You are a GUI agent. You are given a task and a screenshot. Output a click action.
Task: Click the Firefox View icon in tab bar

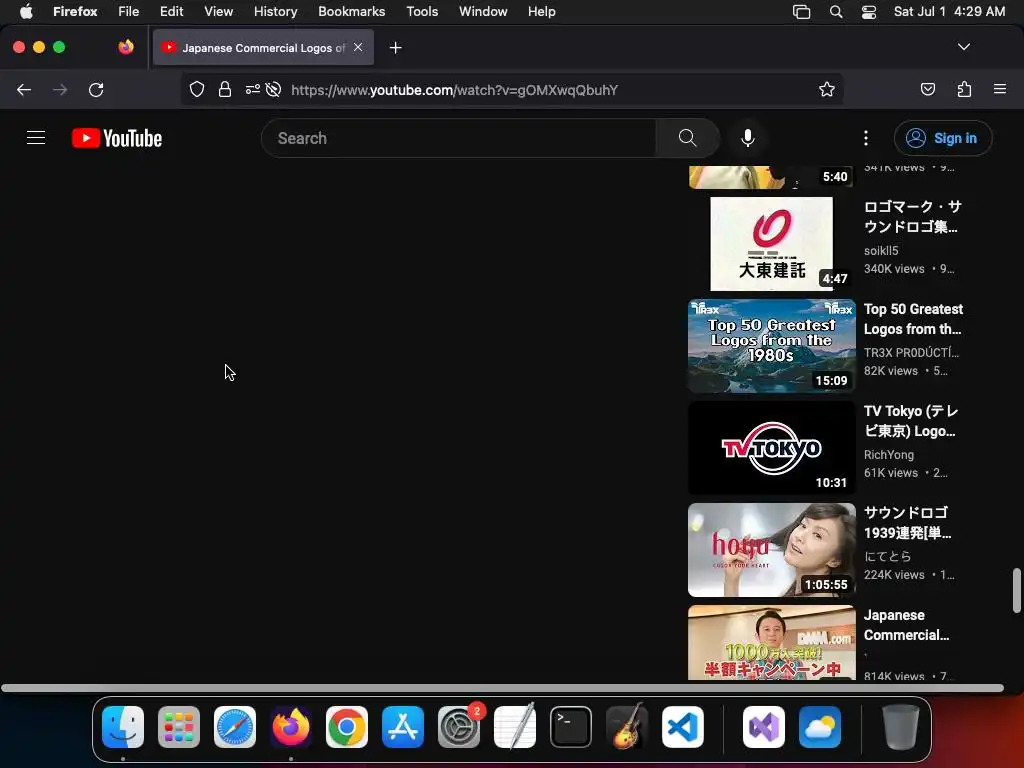click(125, 47)
